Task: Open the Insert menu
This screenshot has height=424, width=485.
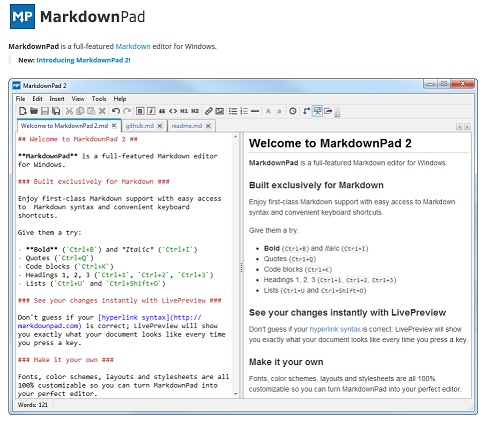Action: point(57,99)
